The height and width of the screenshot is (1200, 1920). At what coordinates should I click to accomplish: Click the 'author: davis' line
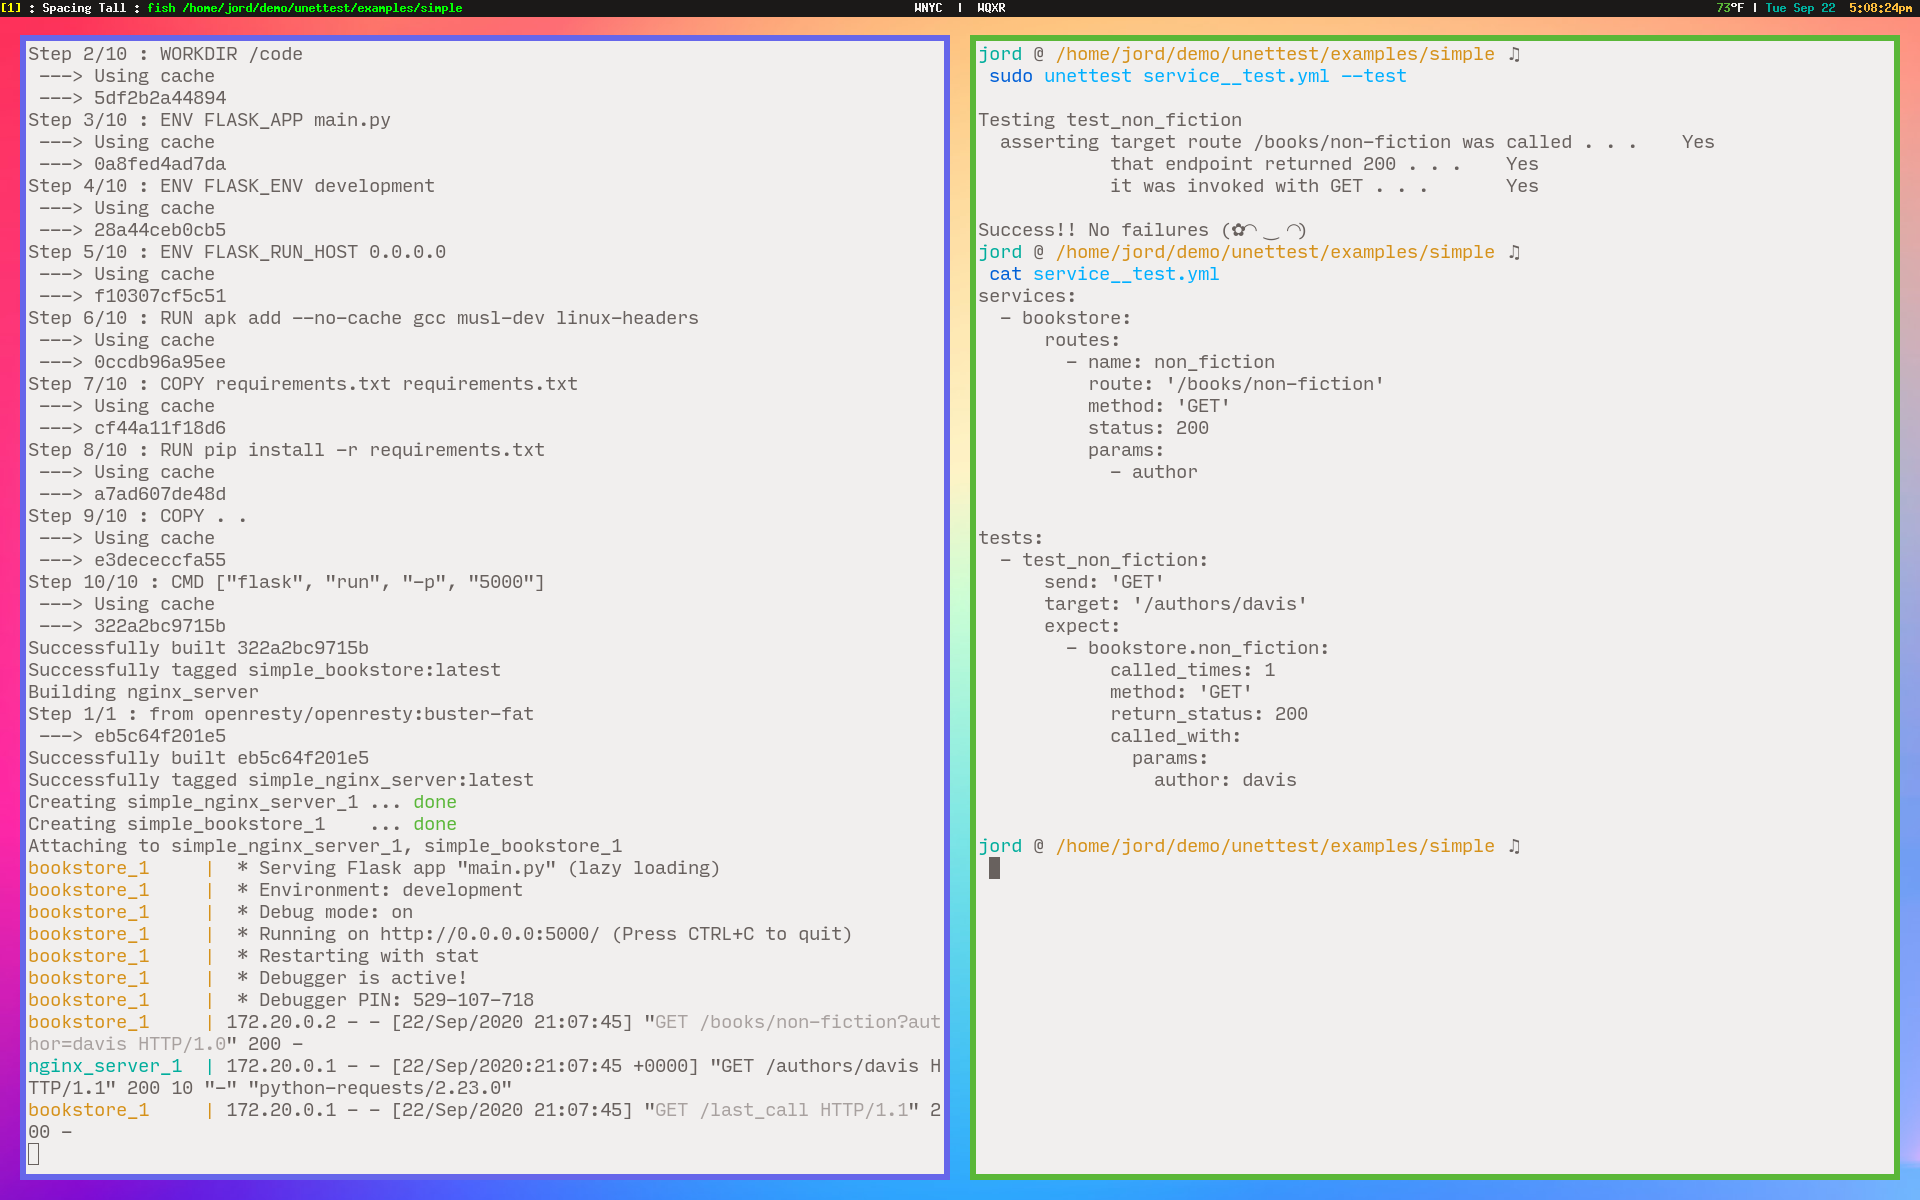pyautogui.click(x=1225, y=780)
